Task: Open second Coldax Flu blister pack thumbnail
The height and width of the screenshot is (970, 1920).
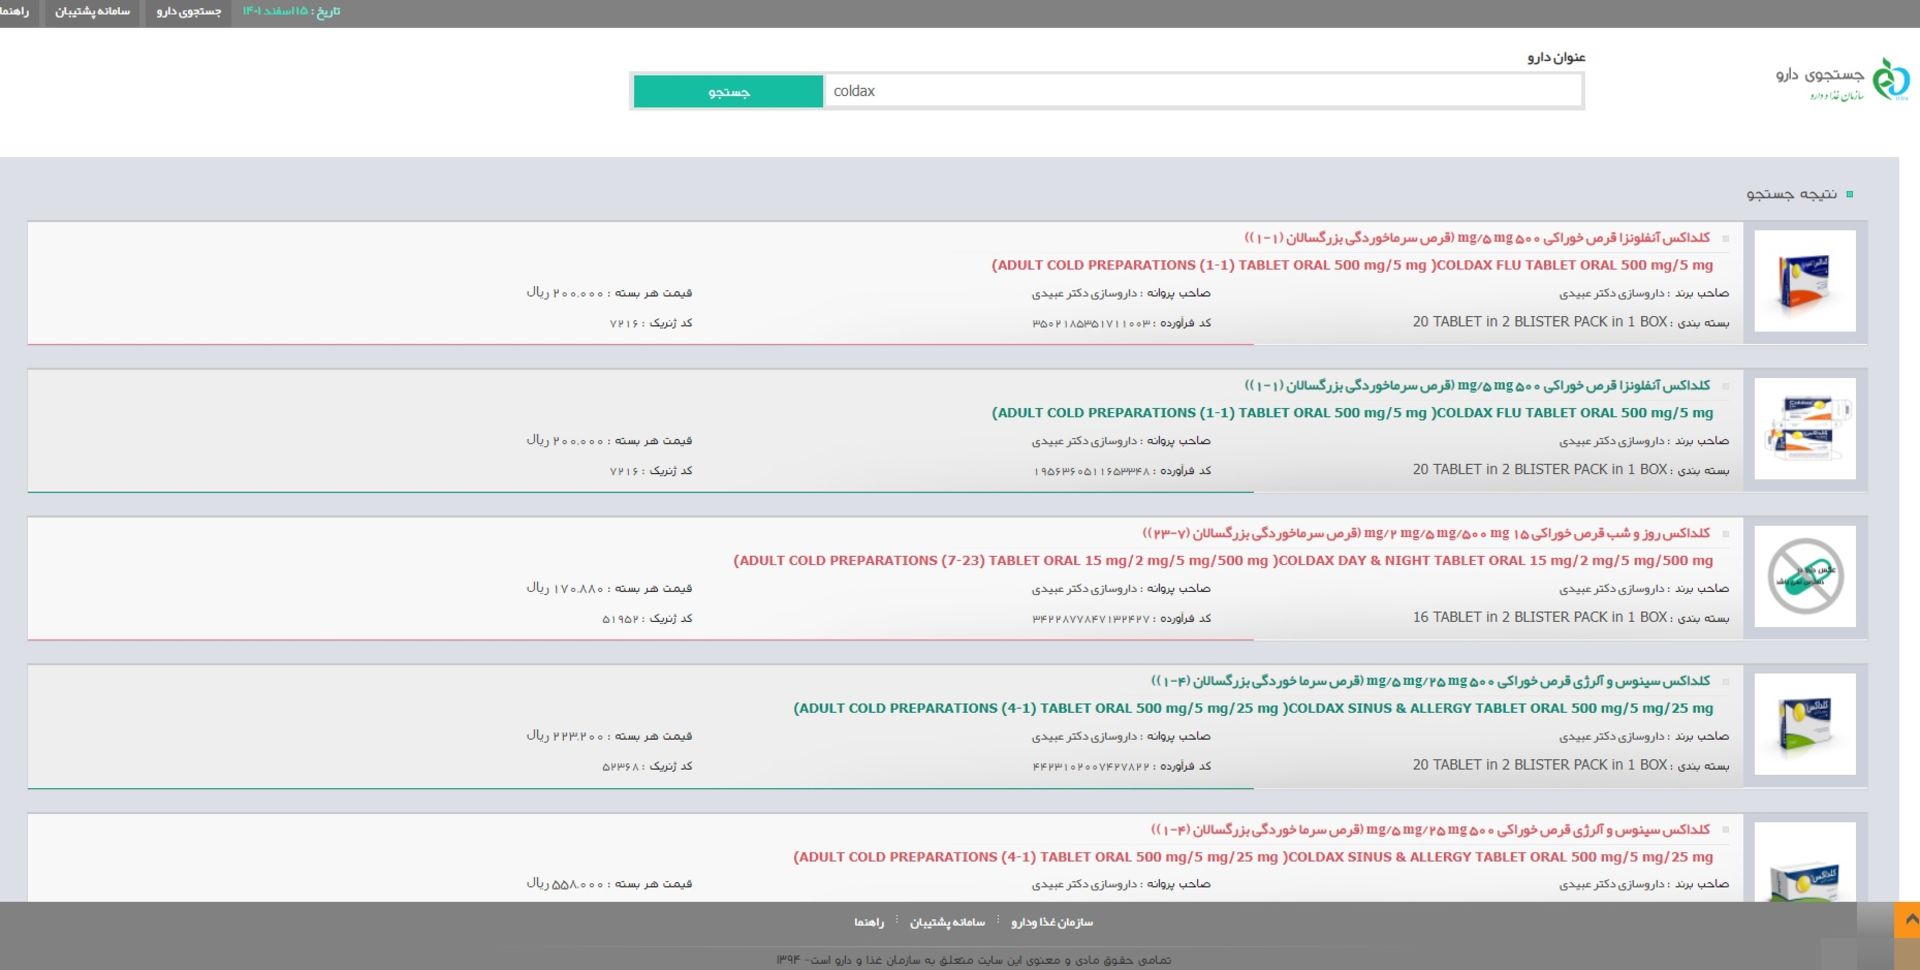Action: (x=1804, y=428)
